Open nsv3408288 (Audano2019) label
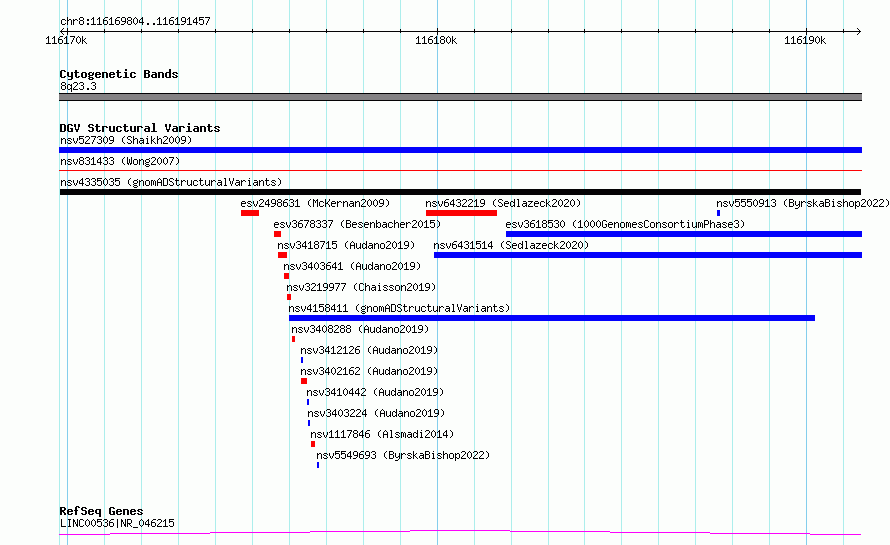890x545 pixels. [x=360, y=329]
